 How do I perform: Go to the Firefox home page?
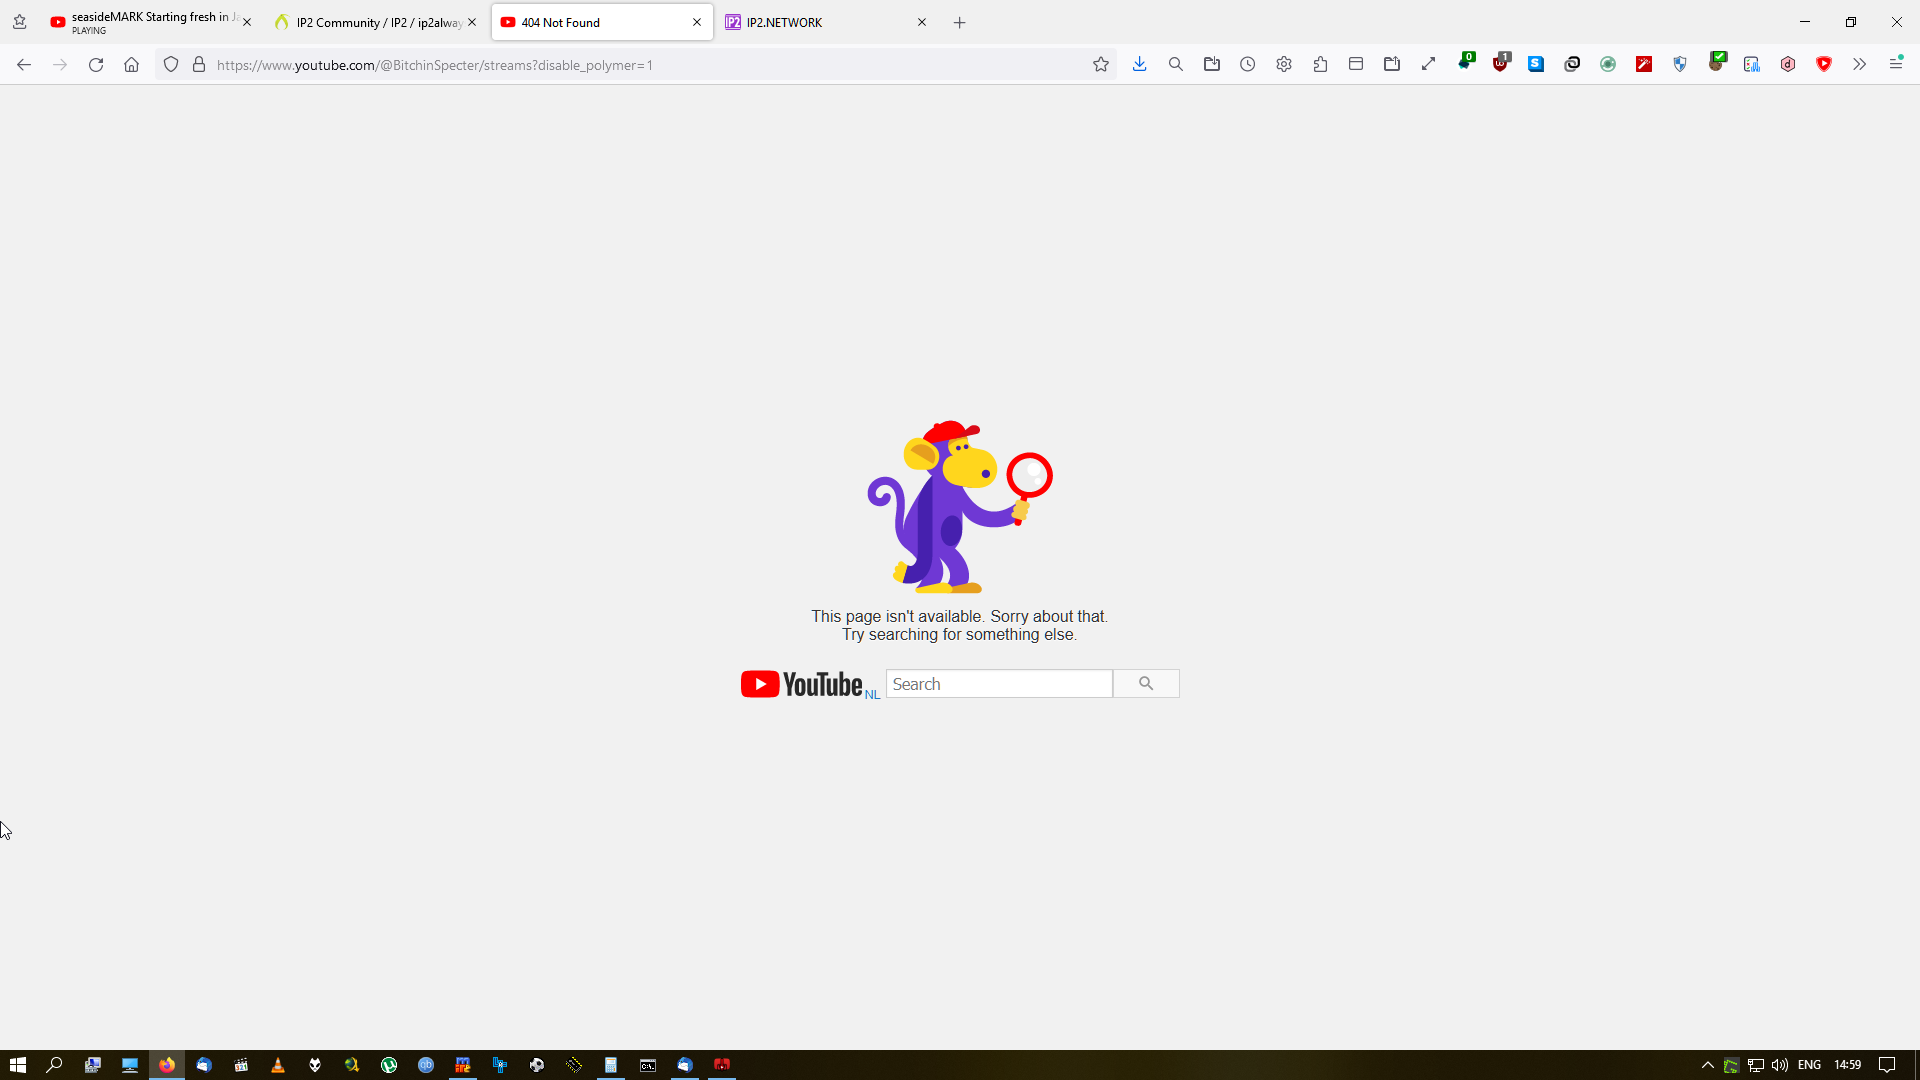(131, 65)
